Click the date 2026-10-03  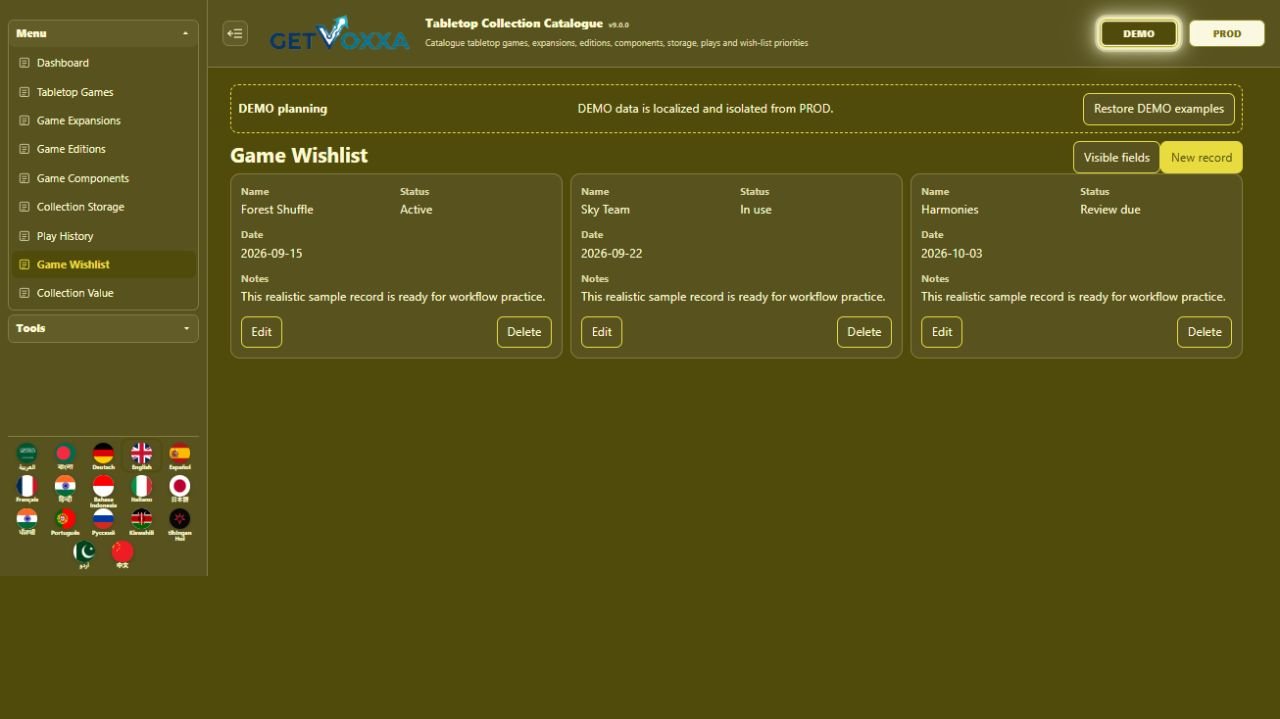[x=951, y=254]
